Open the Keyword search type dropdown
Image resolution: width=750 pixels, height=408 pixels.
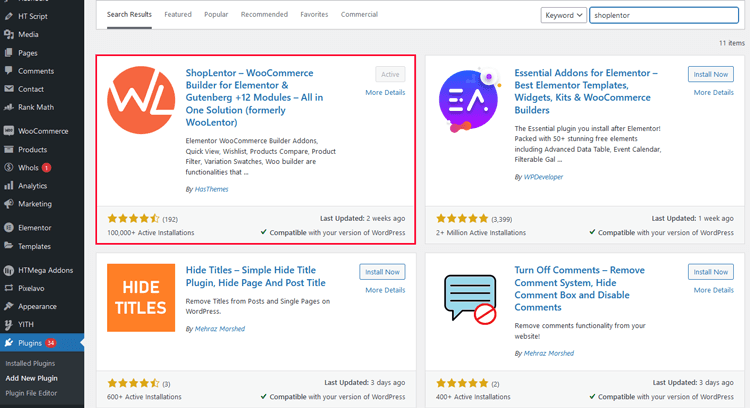tap(563, 15)
